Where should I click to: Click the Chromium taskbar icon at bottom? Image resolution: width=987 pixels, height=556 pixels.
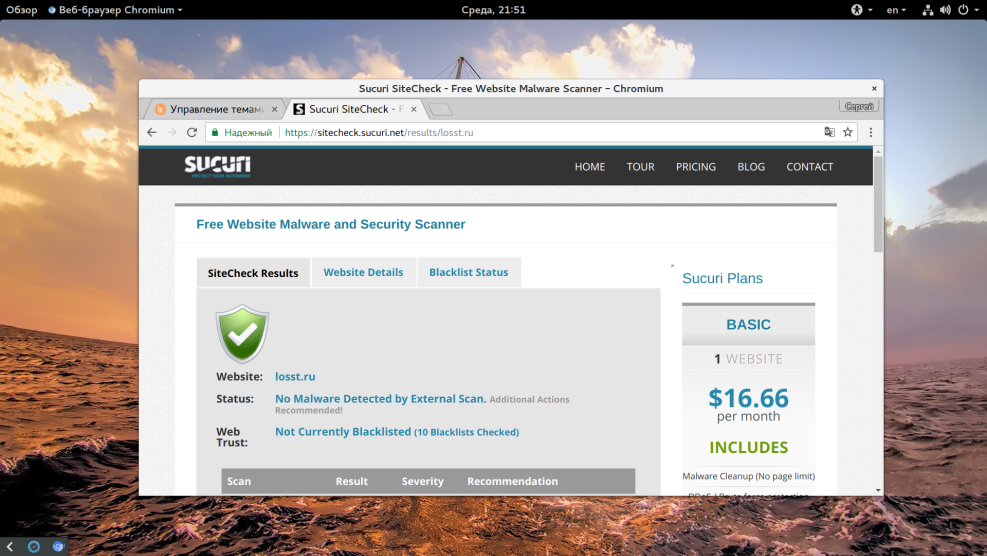point(58,547)
